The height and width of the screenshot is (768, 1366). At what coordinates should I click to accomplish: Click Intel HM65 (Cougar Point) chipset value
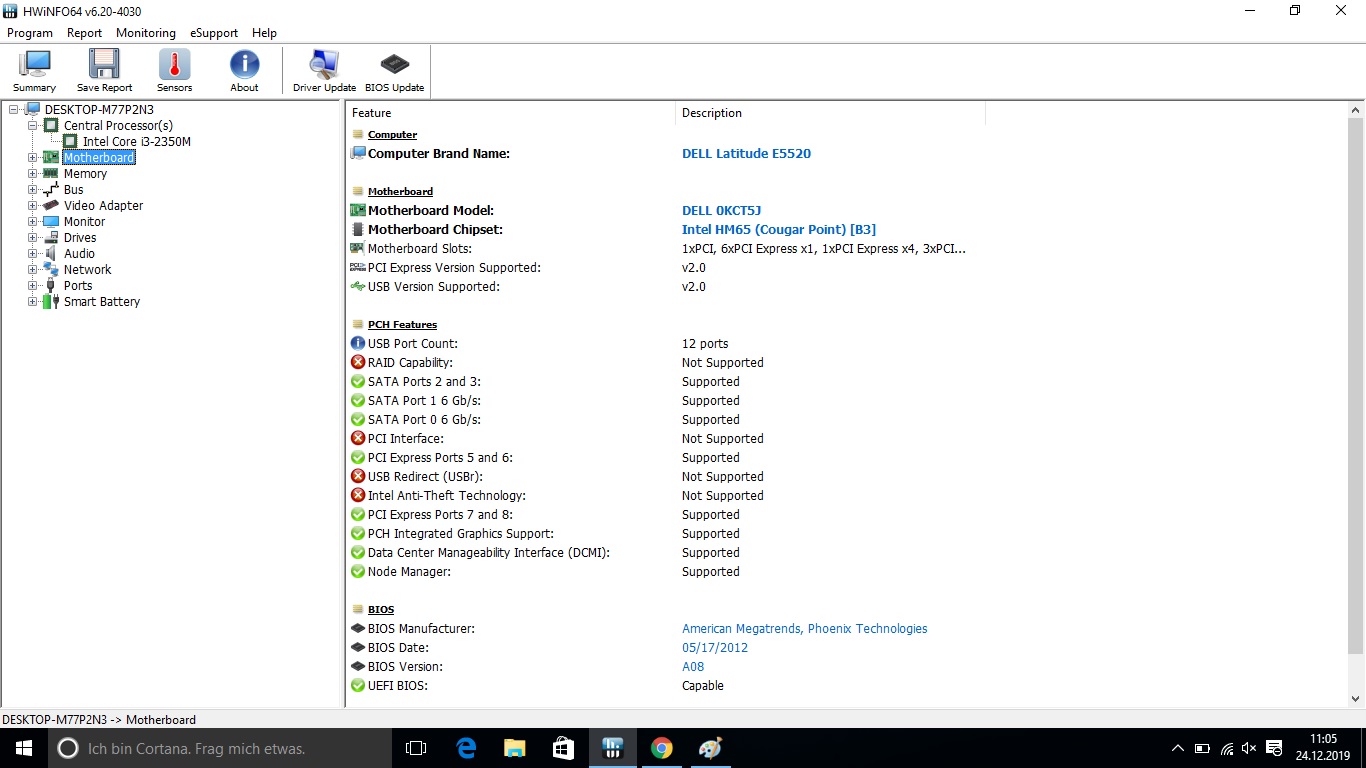[779, 230]
